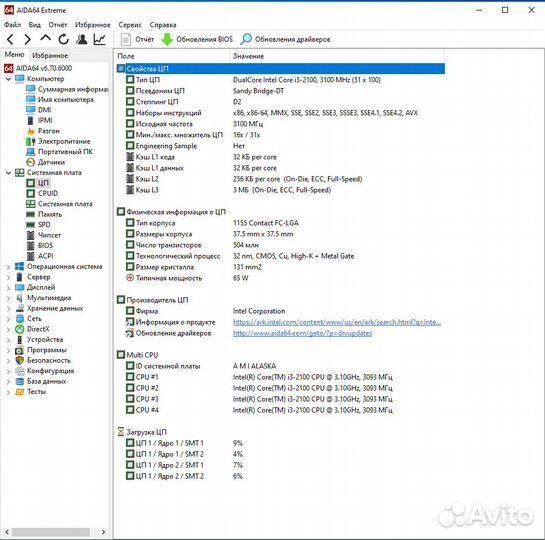Image resolution: width=545 pixels, height=540 pixels.
Task: Go back with the left arrow toolbar icon
Action: tap(10, 39)
